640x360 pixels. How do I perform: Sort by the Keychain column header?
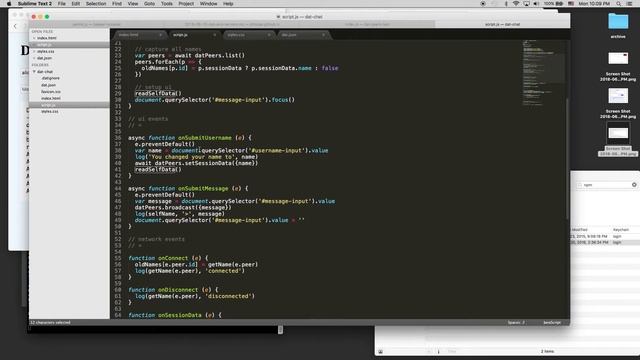point(620,230)
